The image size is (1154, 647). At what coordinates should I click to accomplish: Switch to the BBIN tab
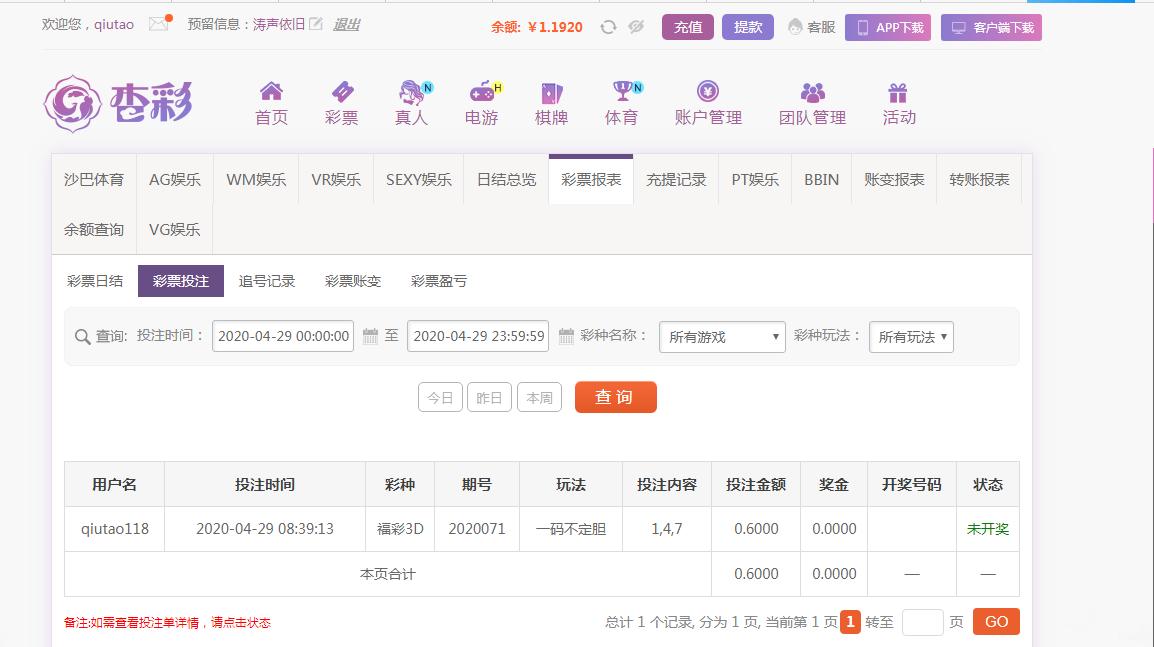(x=821, y=180)
